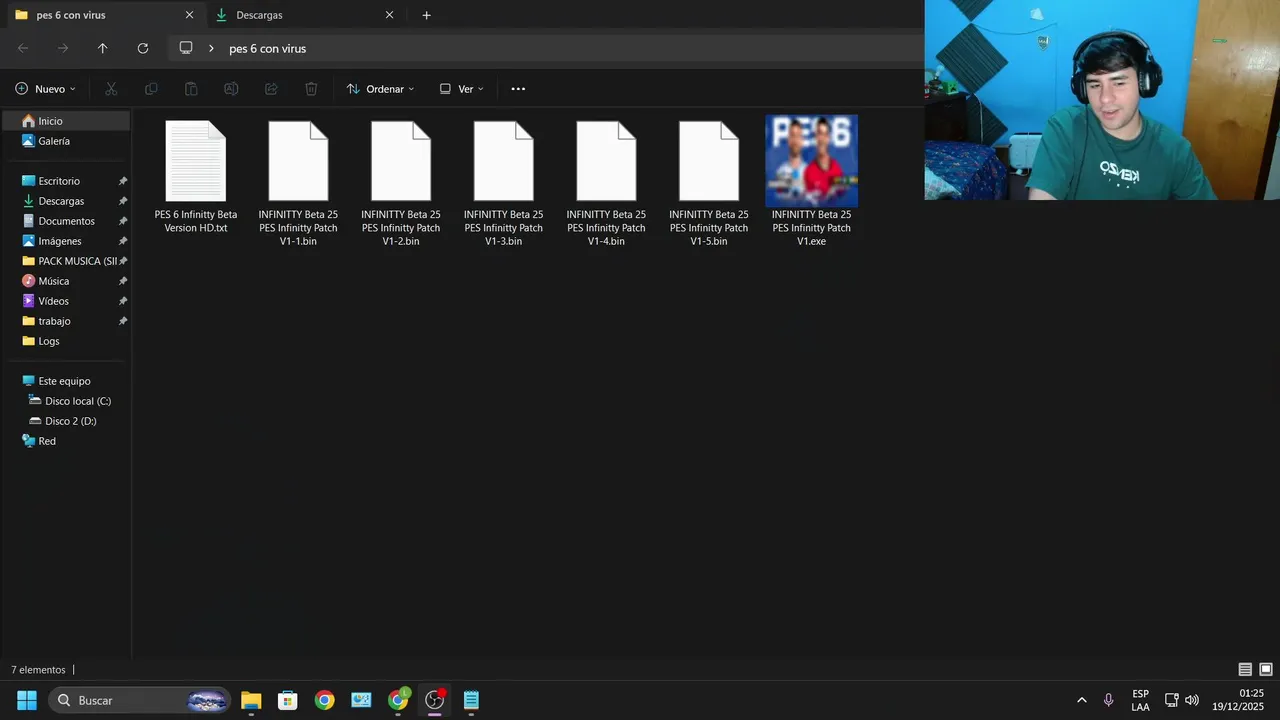
Task: Click the Paste clipboard icon
Action: [191, 89]
